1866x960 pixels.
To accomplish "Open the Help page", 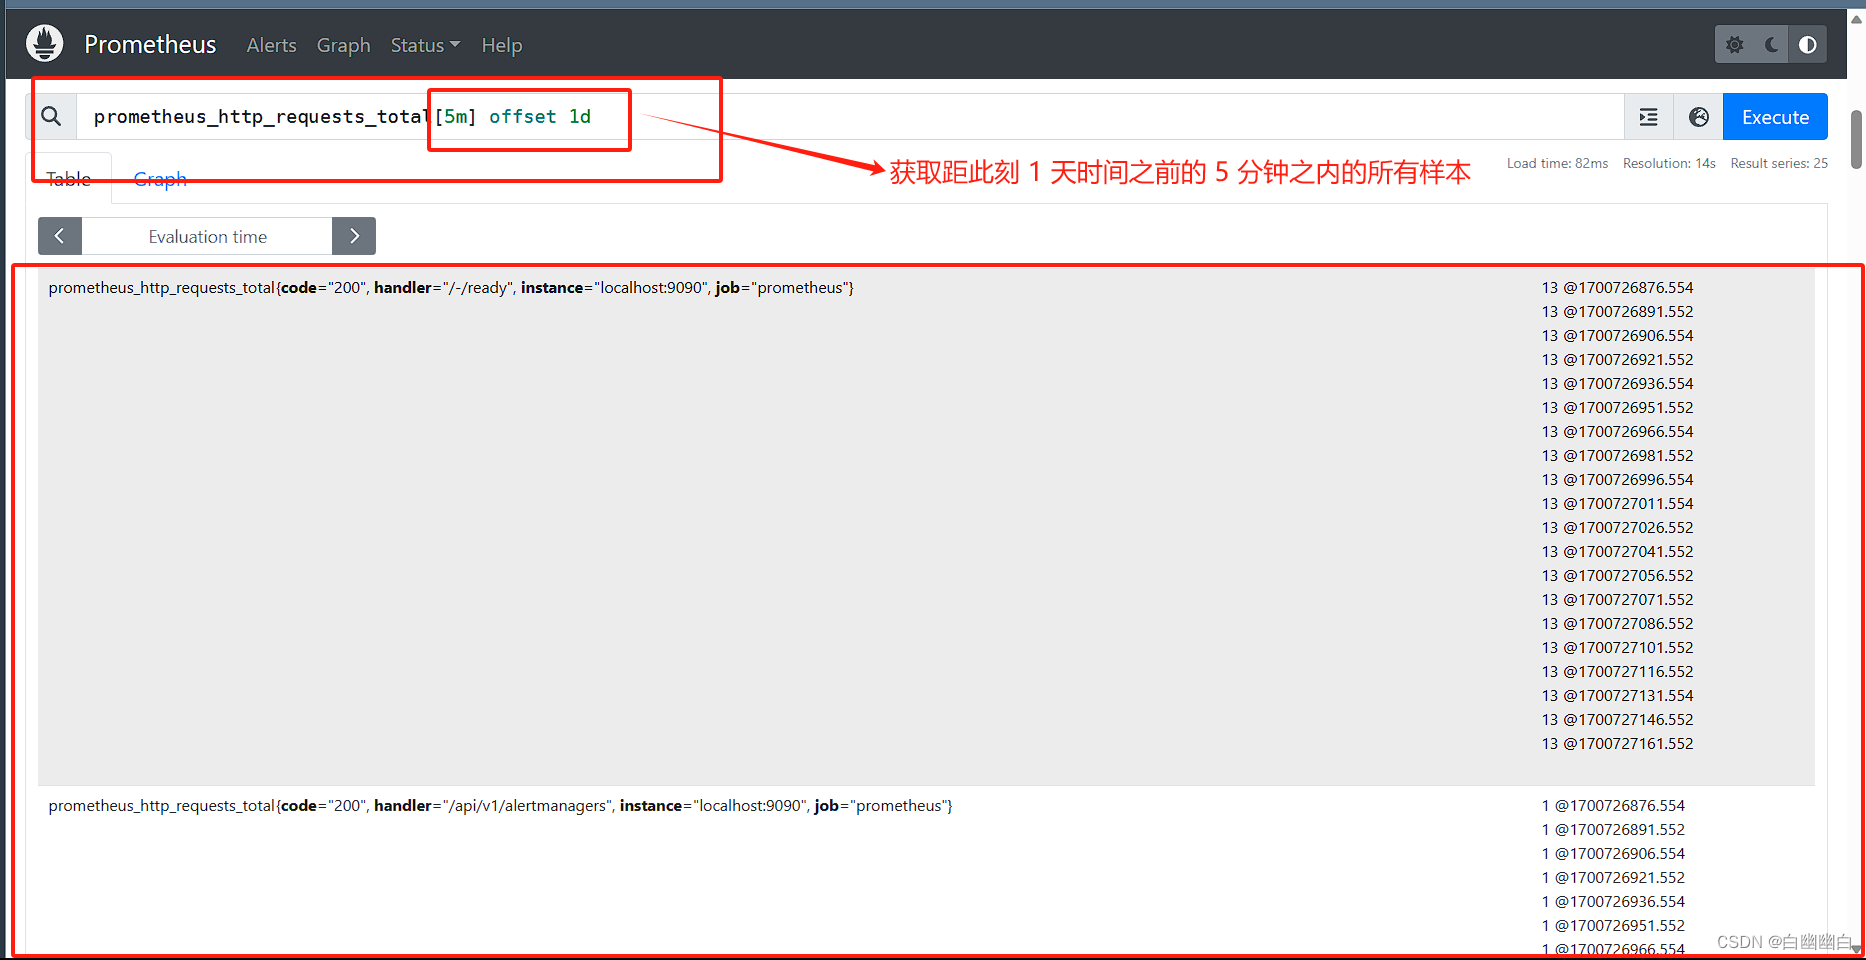I will [502, 45].
